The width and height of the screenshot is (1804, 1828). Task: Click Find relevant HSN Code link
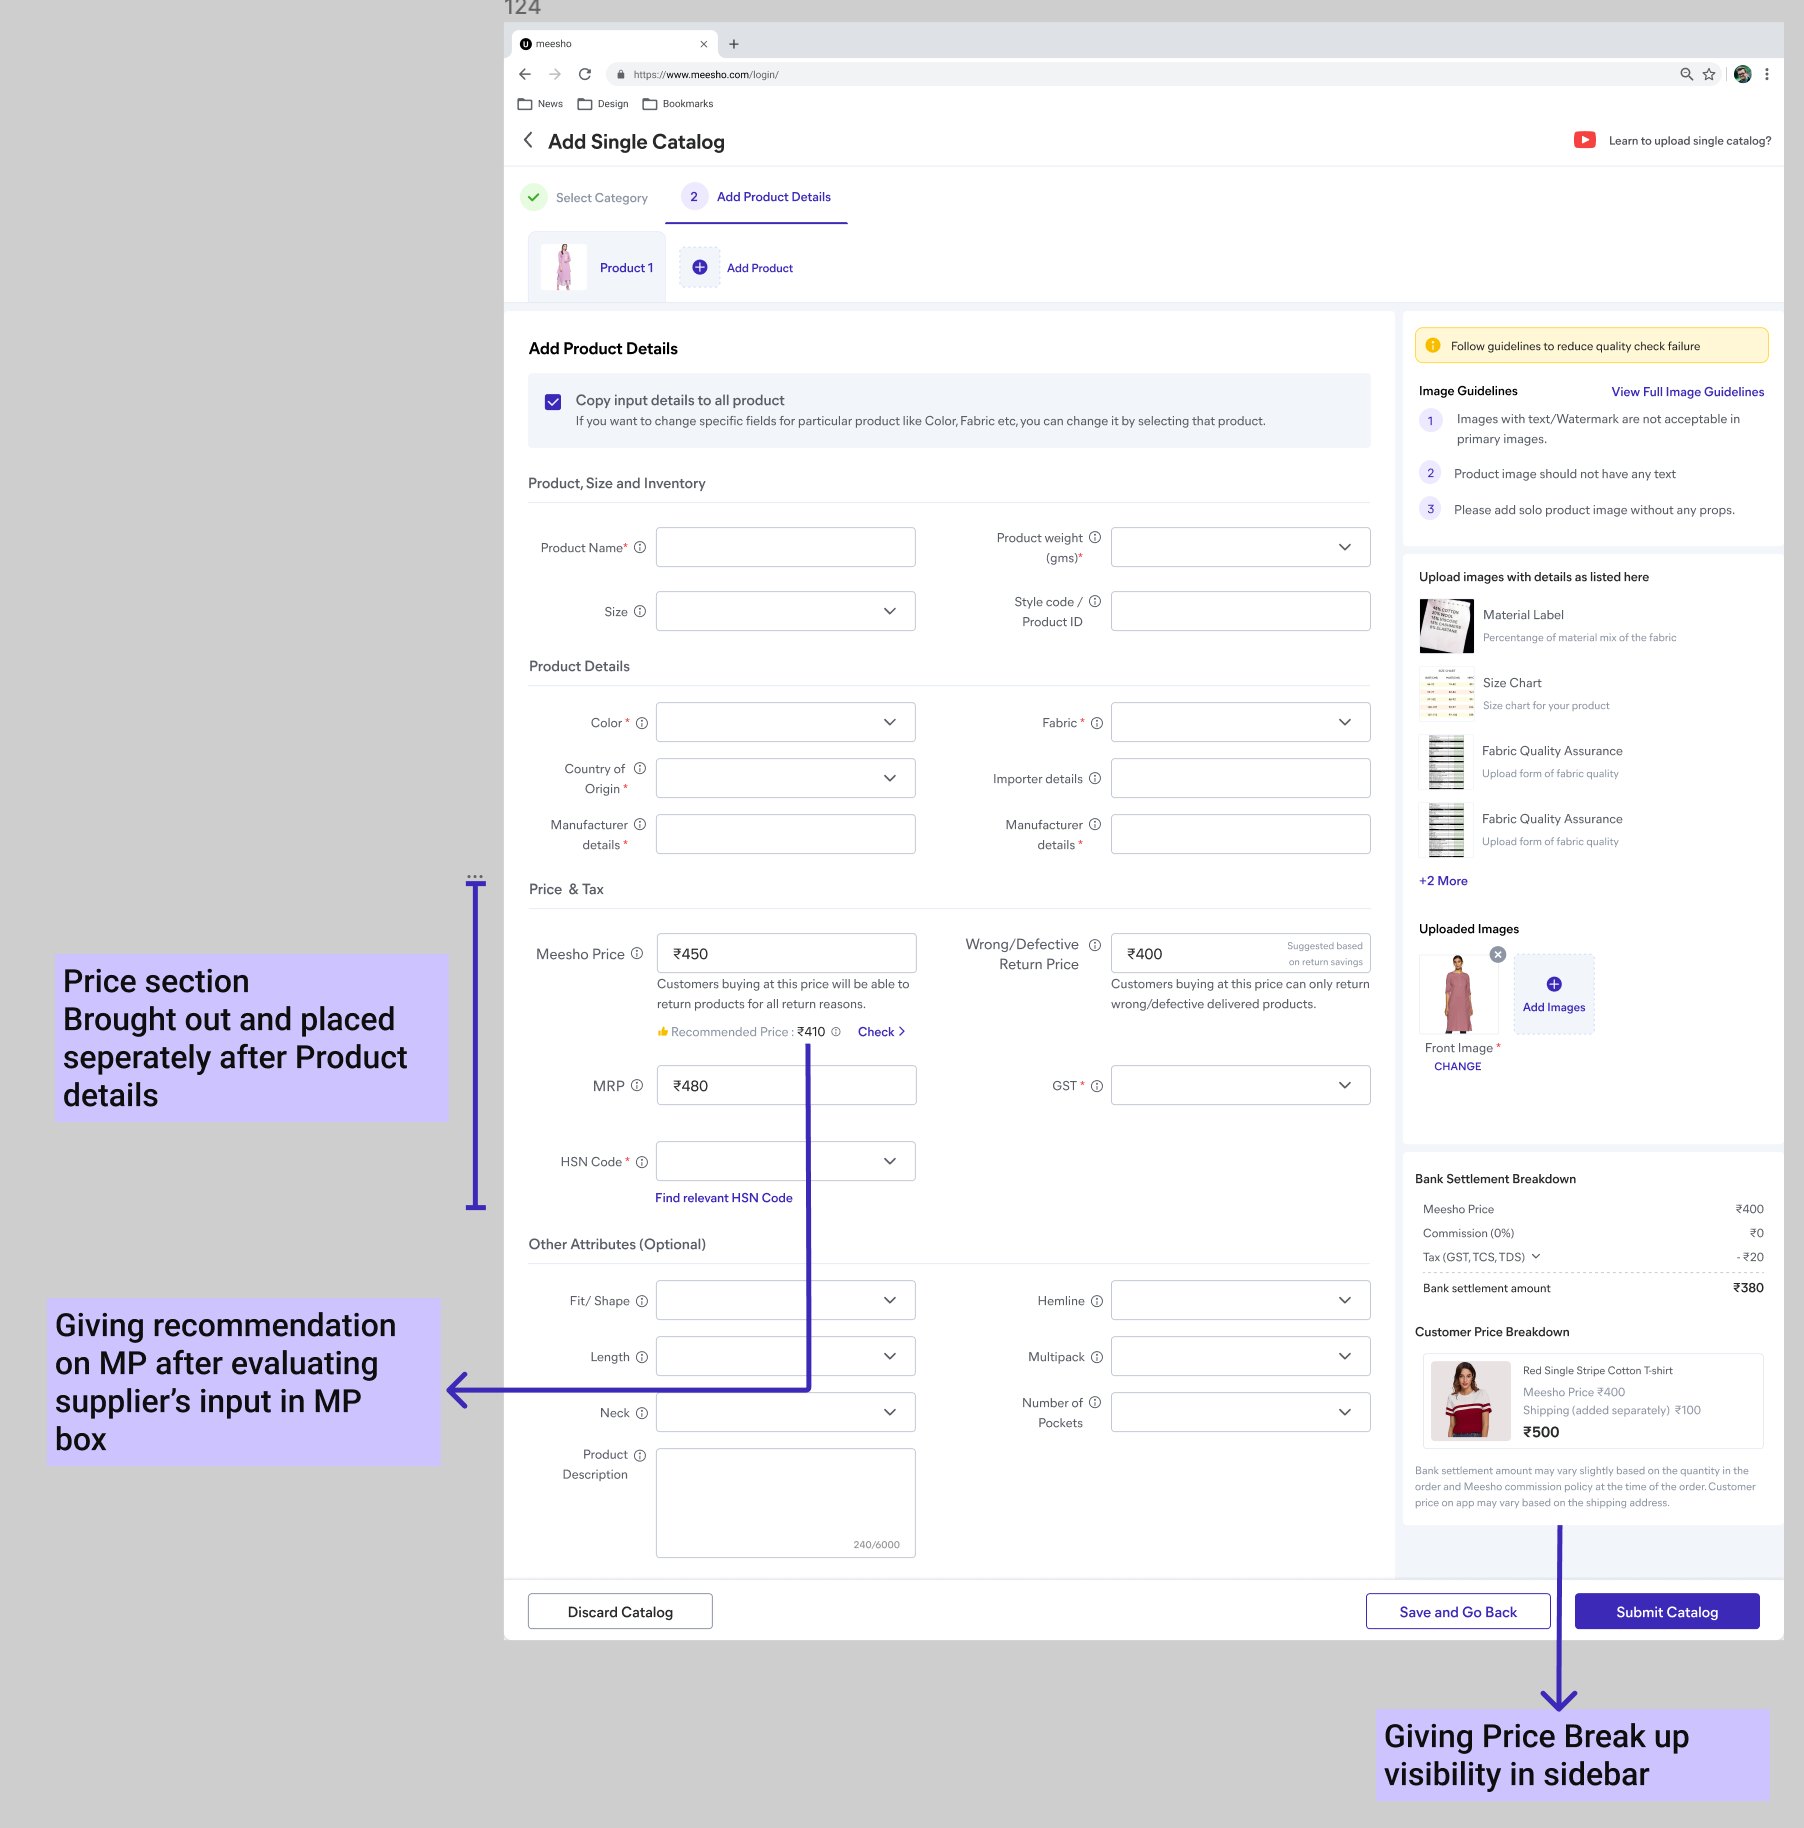click(724, 1198)
